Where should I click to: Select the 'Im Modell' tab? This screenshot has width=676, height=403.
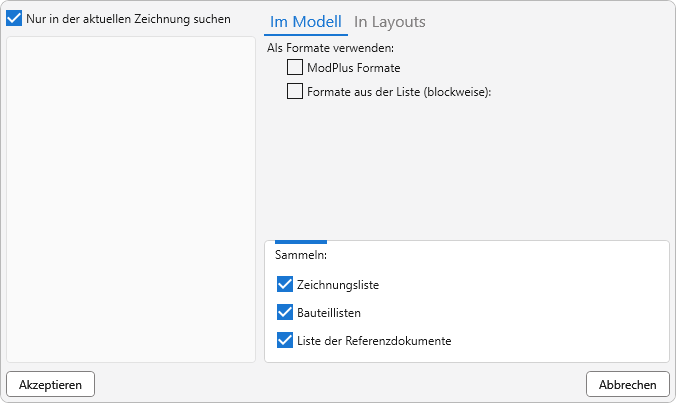coord(305,22)
